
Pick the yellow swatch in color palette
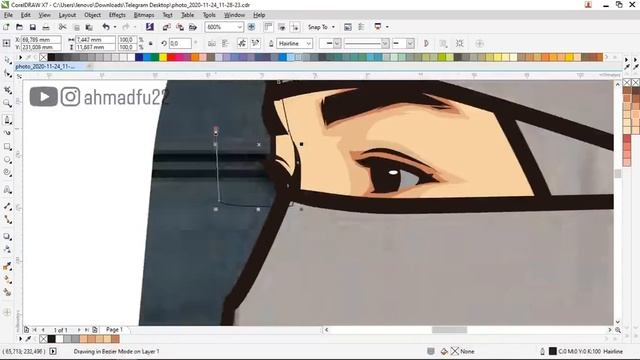pos(163,58)
